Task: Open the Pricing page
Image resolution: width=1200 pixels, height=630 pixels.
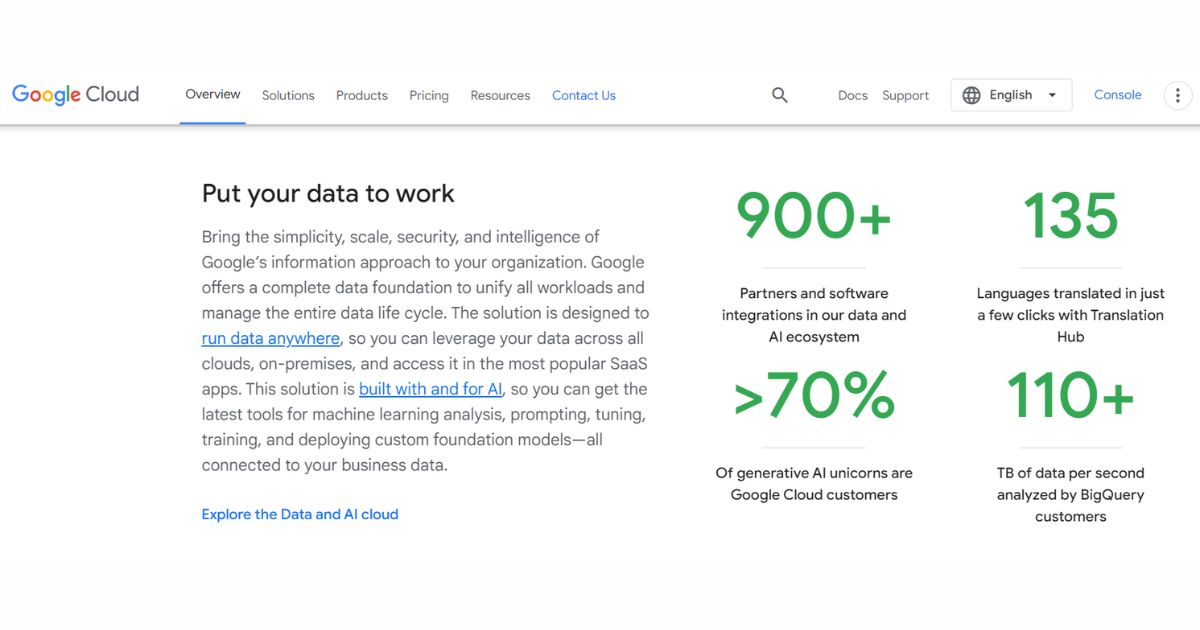Action: click(x=429, y=95)
